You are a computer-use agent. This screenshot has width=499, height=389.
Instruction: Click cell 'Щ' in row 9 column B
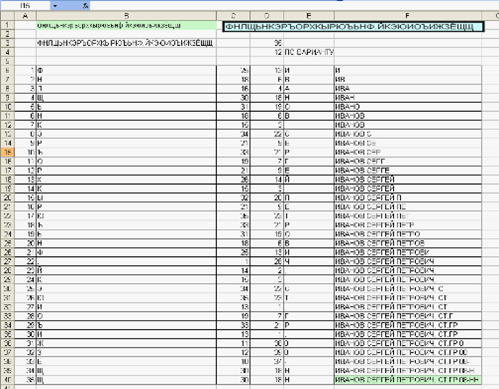[x=126, y=98]
